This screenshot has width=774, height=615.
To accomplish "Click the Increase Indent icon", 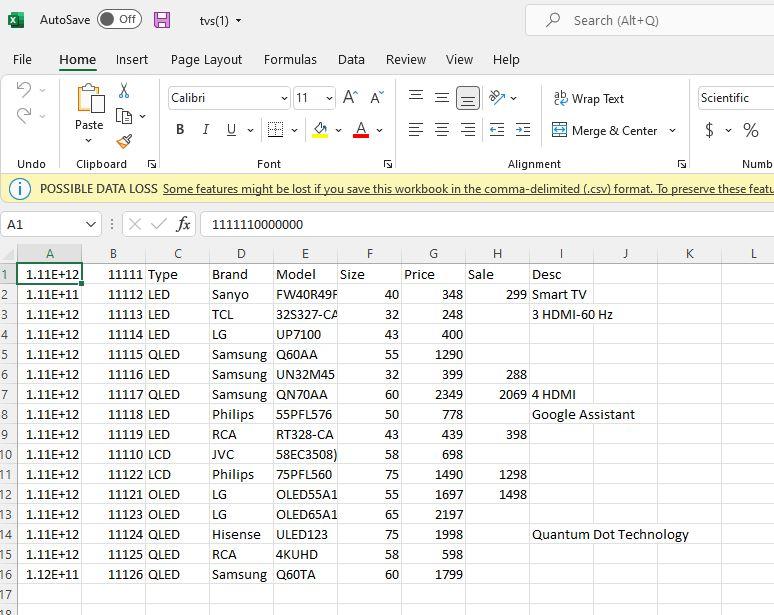I will 523,130.
